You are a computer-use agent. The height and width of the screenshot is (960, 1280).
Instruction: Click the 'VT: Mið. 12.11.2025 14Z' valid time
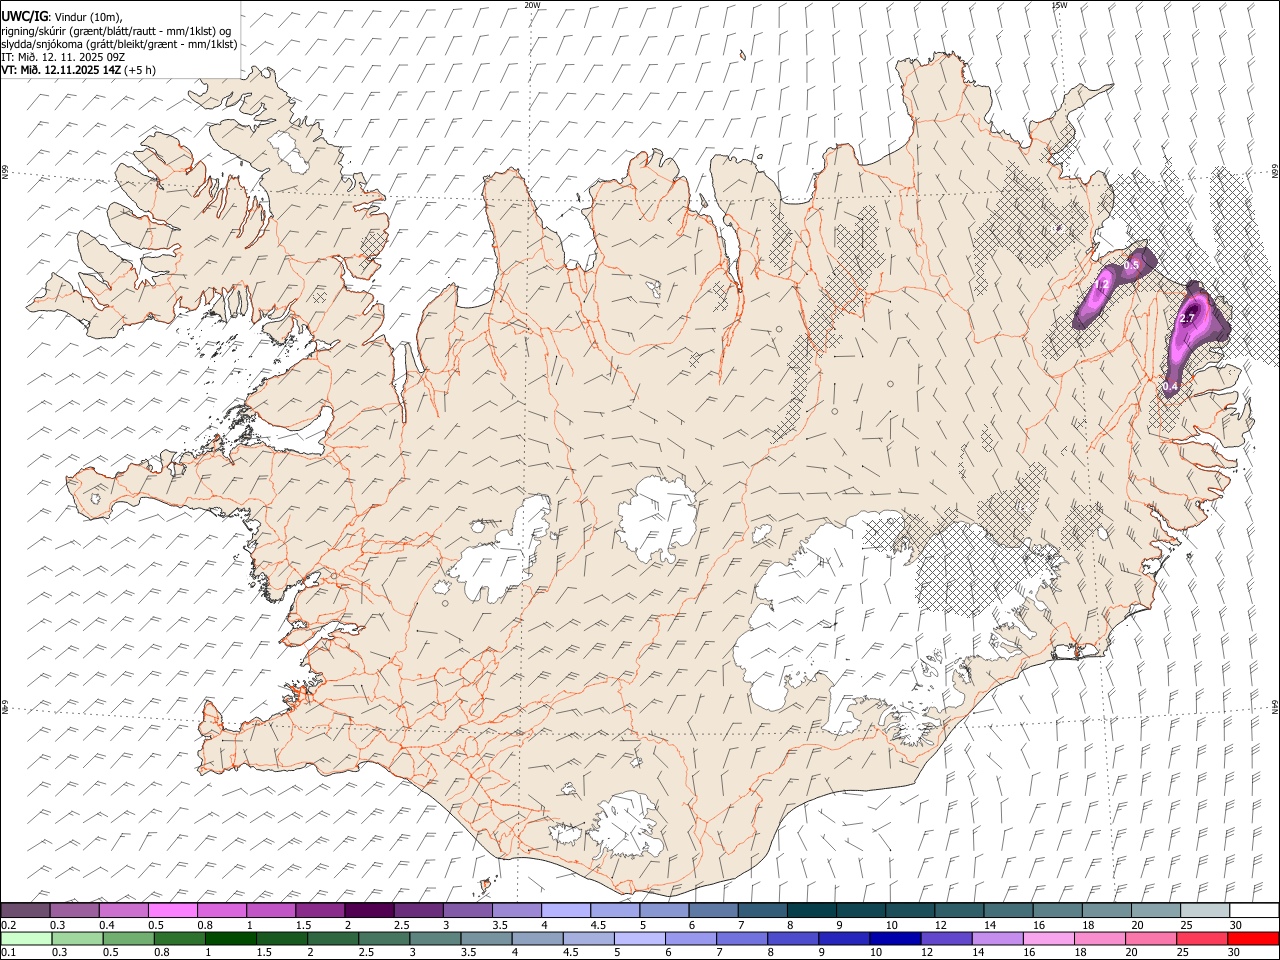tap(61, 70)
